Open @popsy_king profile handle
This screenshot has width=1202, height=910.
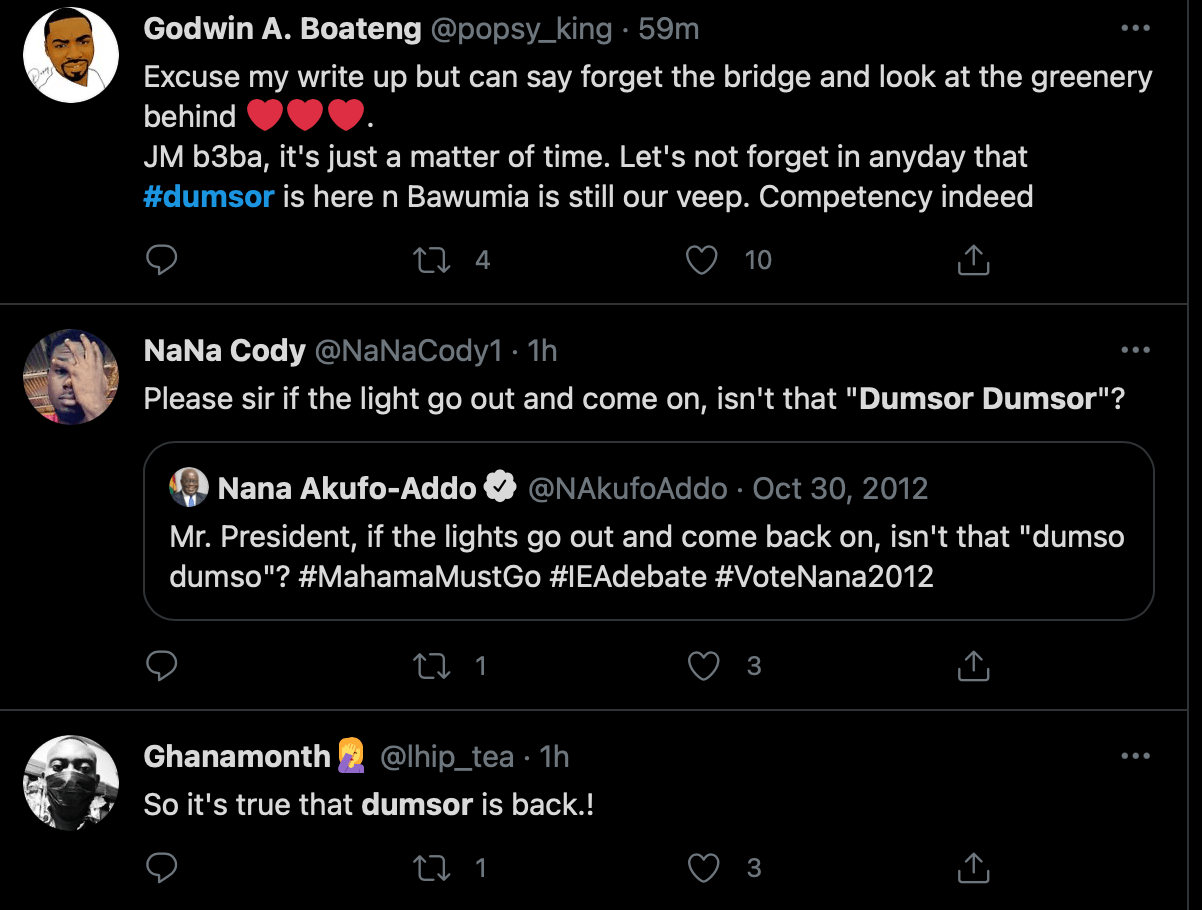520,30
